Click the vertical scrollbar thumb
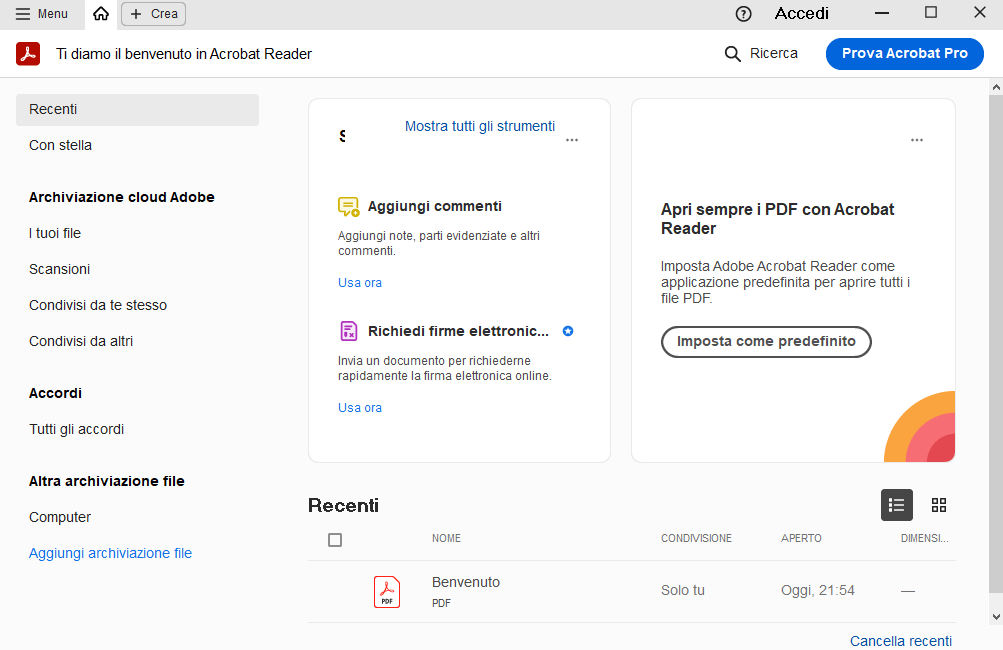Image resolution: width=1003 pixels, height=650 pixels. click(996, 344)
